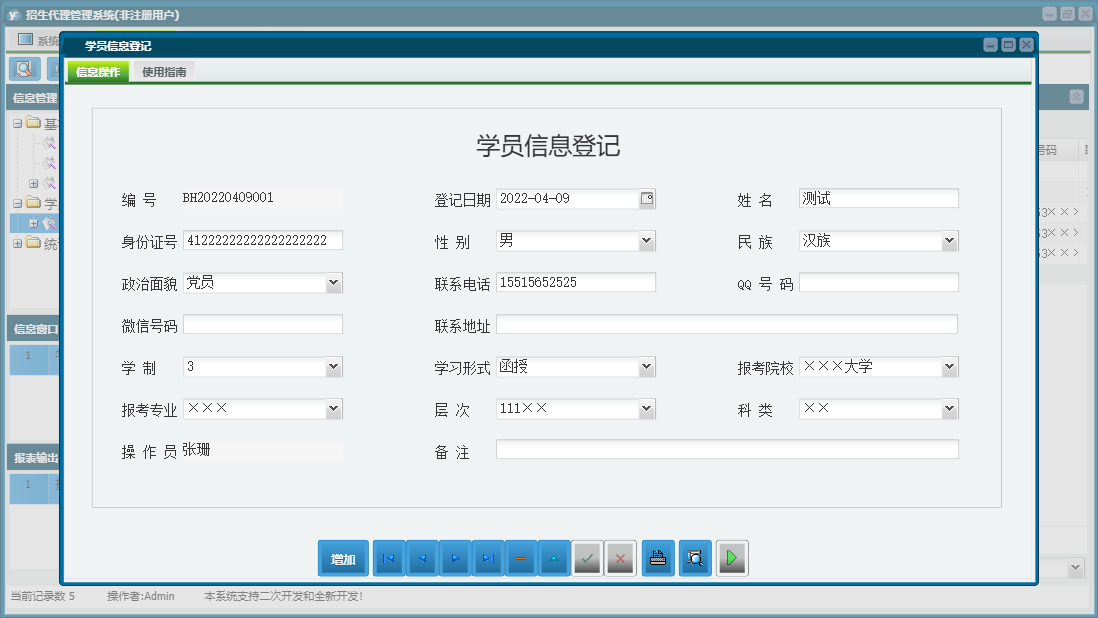Switch to the 使用指南 tab

[x=165, y=71]
